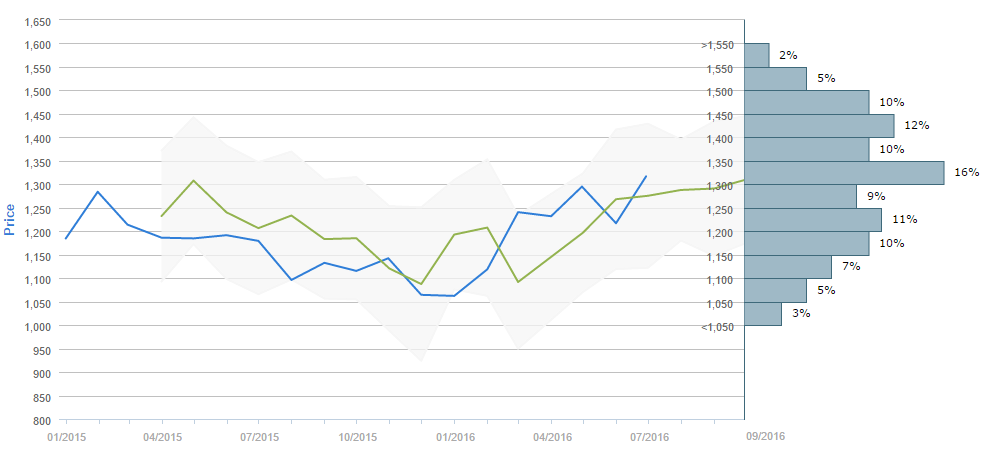Click the 07/2016 x-axis label
Image resolution: width=986 pixels, height=450 pixels.
(x=649, y=437)
